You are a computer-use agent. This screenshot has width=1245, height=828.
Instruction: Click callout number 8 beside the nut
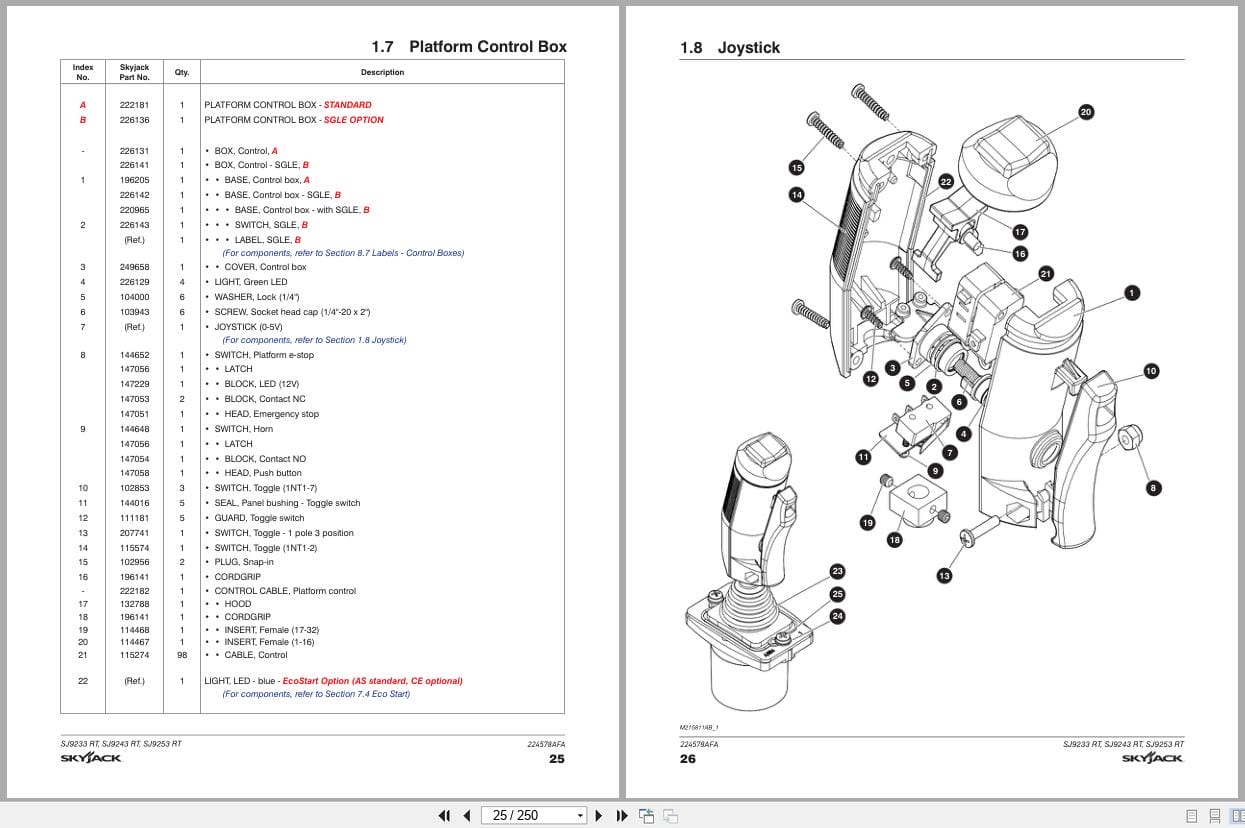tap(1153, 488)
